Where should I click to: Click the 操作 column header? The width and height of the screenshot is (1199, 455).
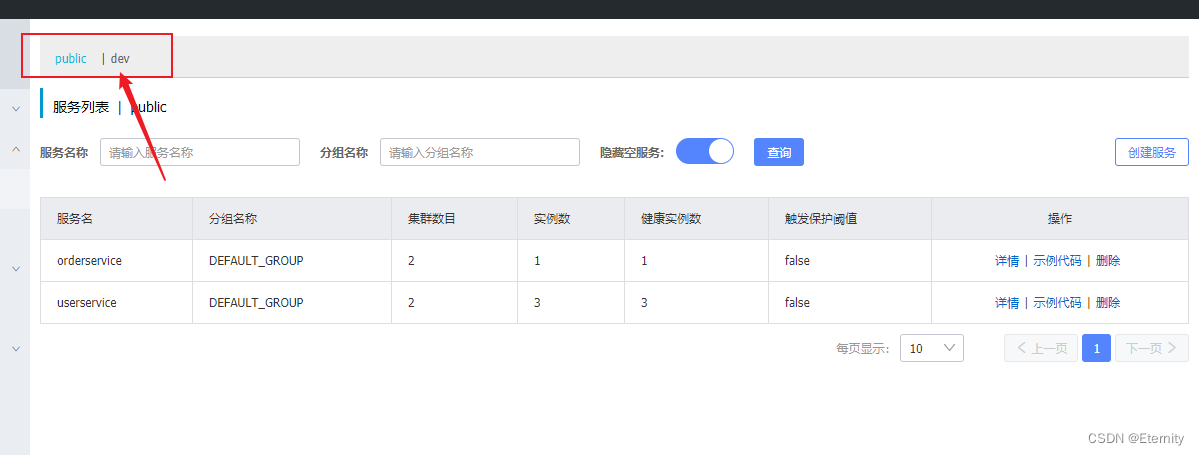pos(1059,219)
